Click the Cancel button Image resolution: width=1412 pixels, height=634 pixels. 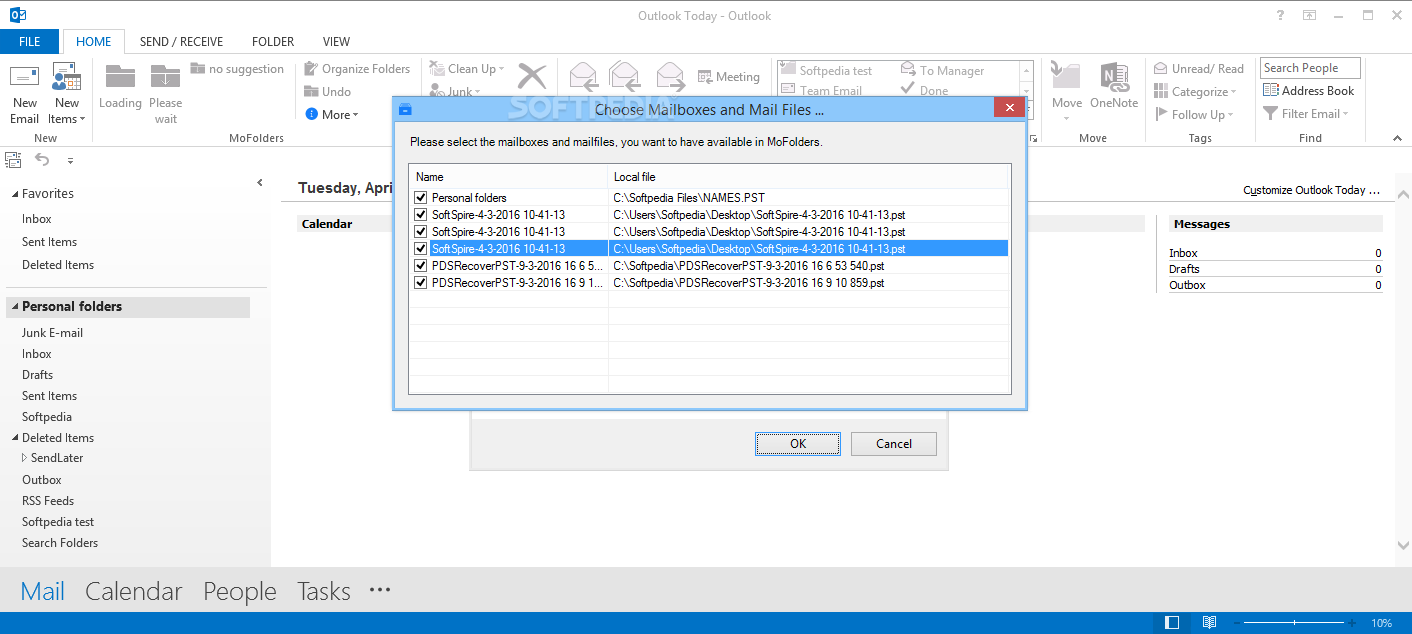coord(894,444)
